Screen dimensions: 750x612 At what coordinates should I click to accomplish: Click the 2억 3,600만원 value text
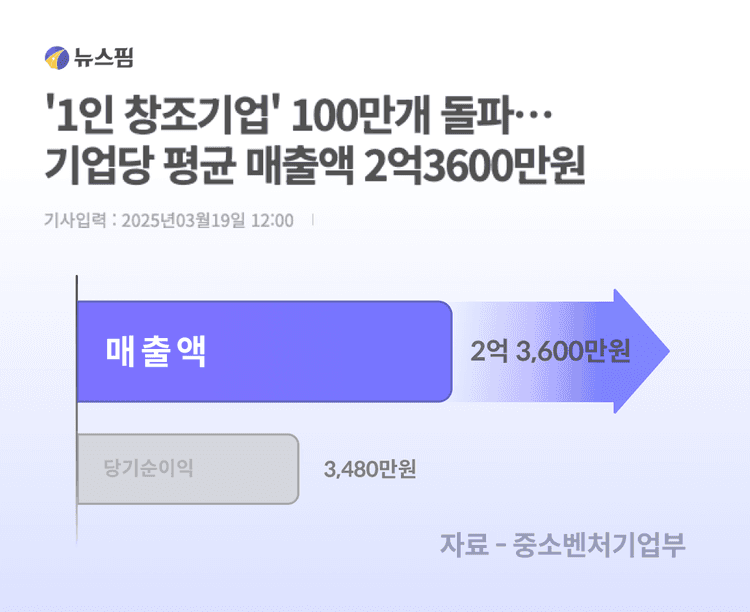click(x=550, y=351)
